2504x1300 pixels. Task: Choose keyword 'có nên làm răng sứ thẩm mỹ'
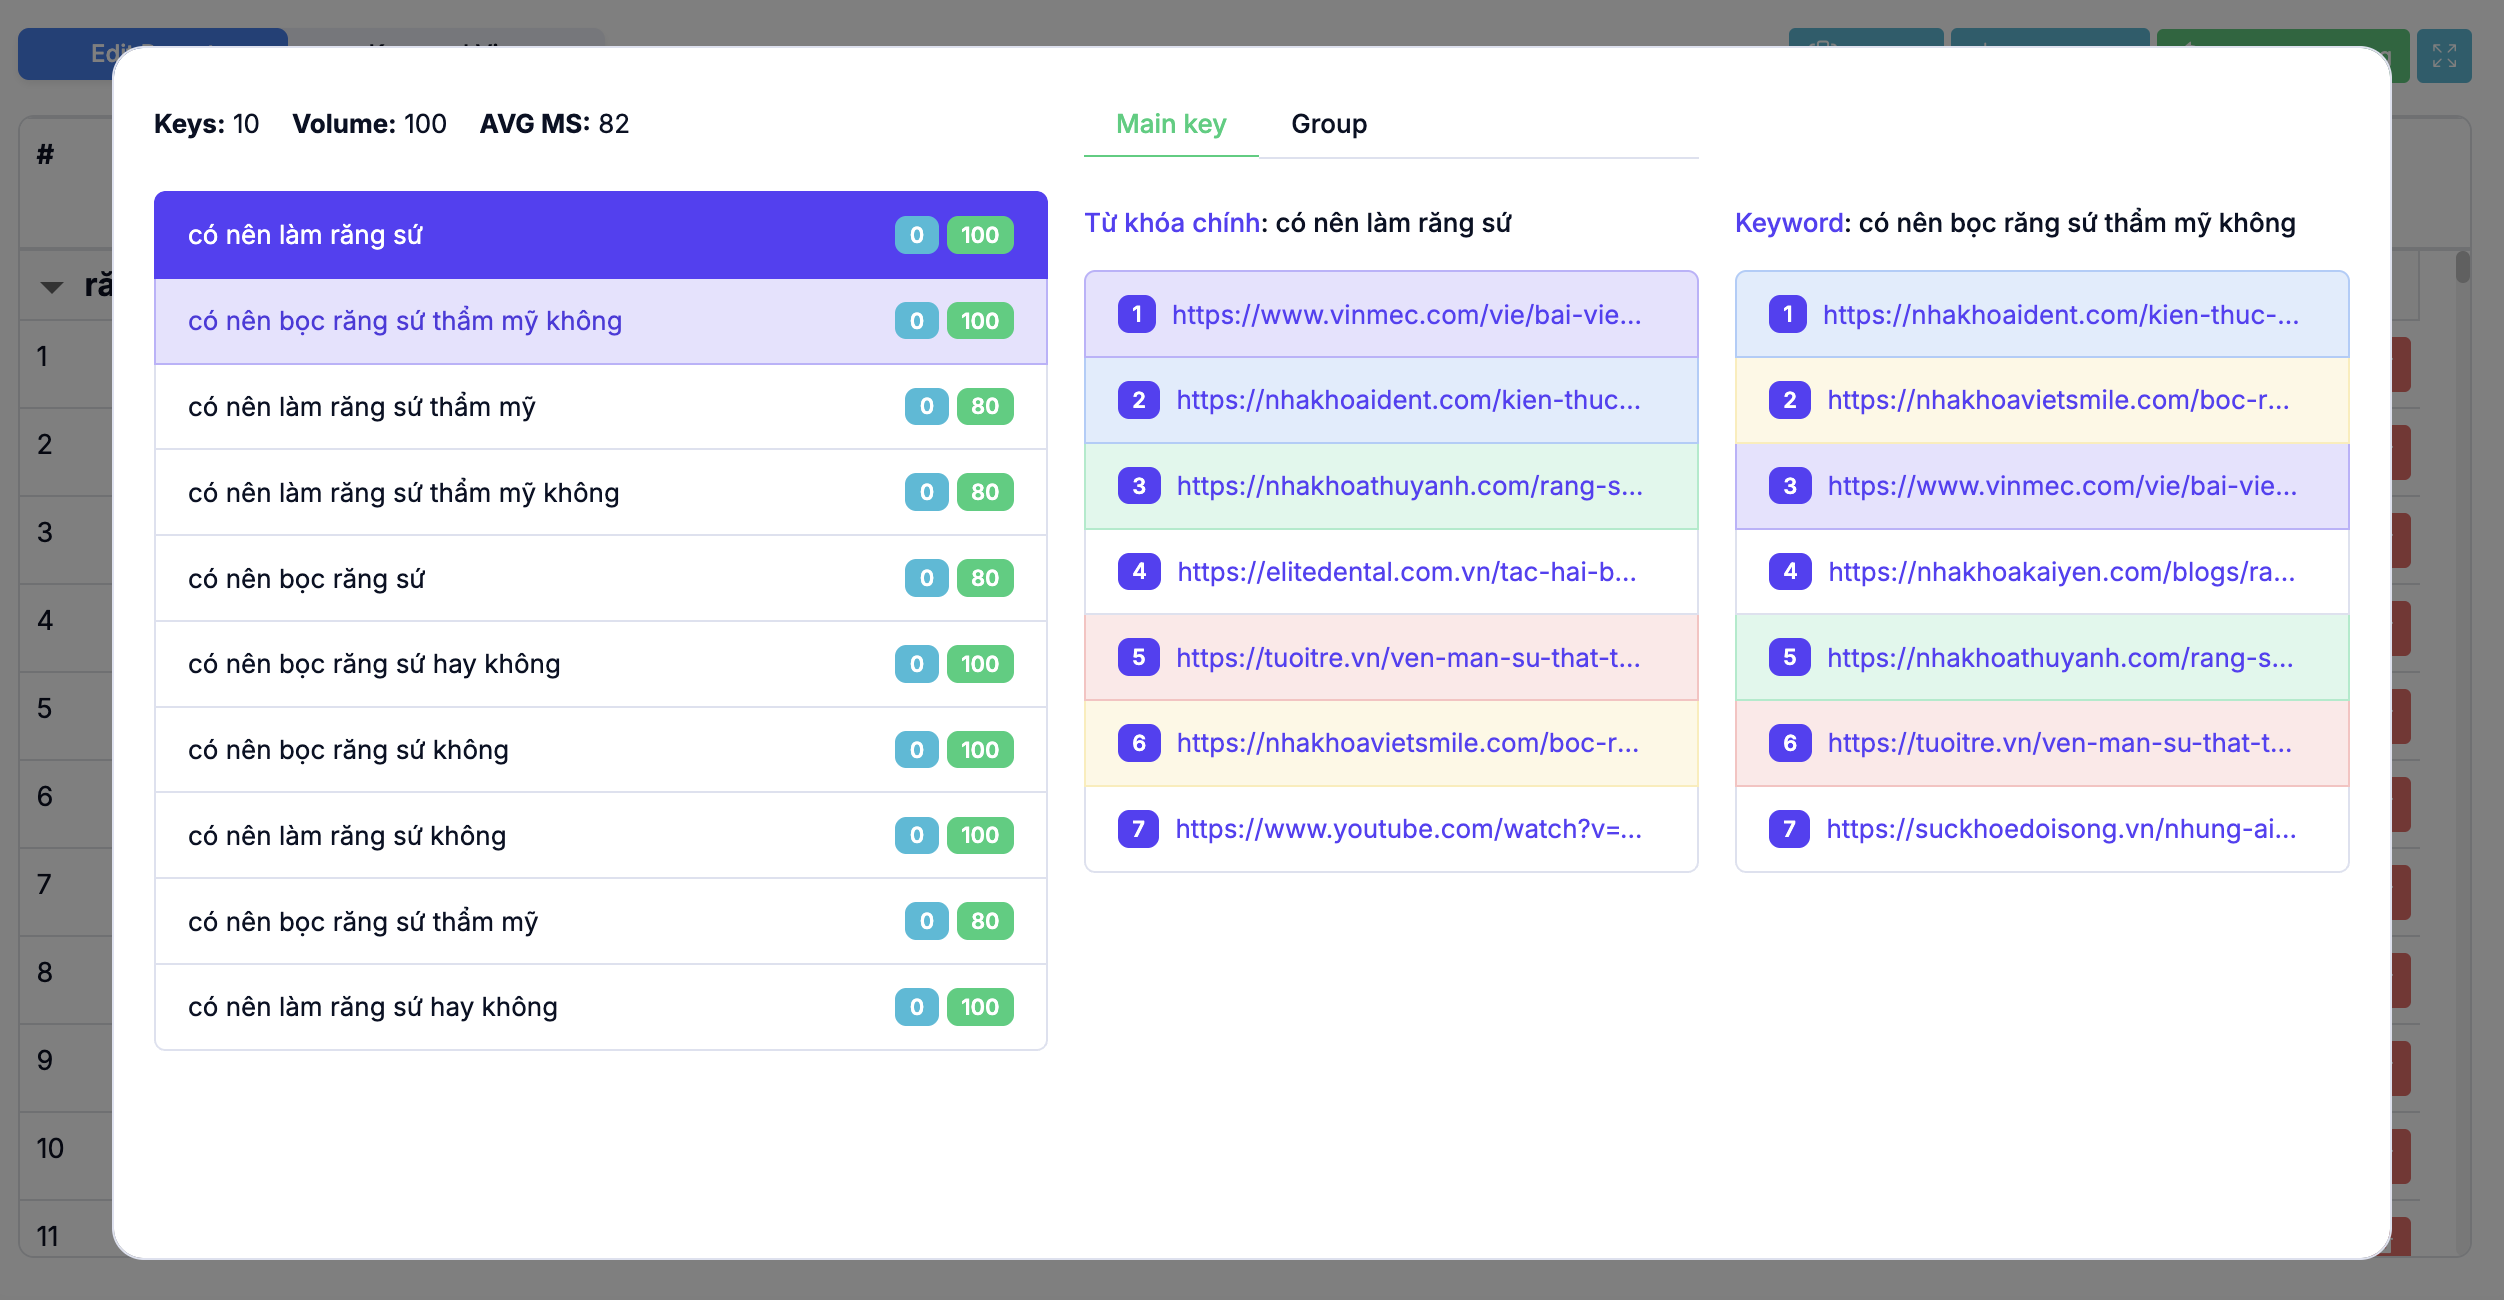[x=600, y=407]
